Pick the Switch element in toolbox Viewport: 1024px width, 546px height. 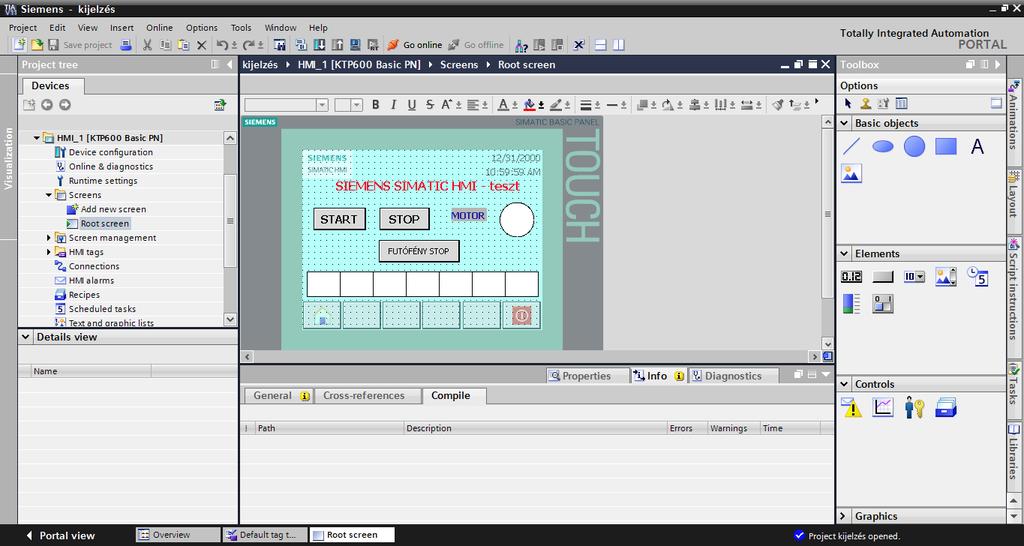click(x=882, y=304)
